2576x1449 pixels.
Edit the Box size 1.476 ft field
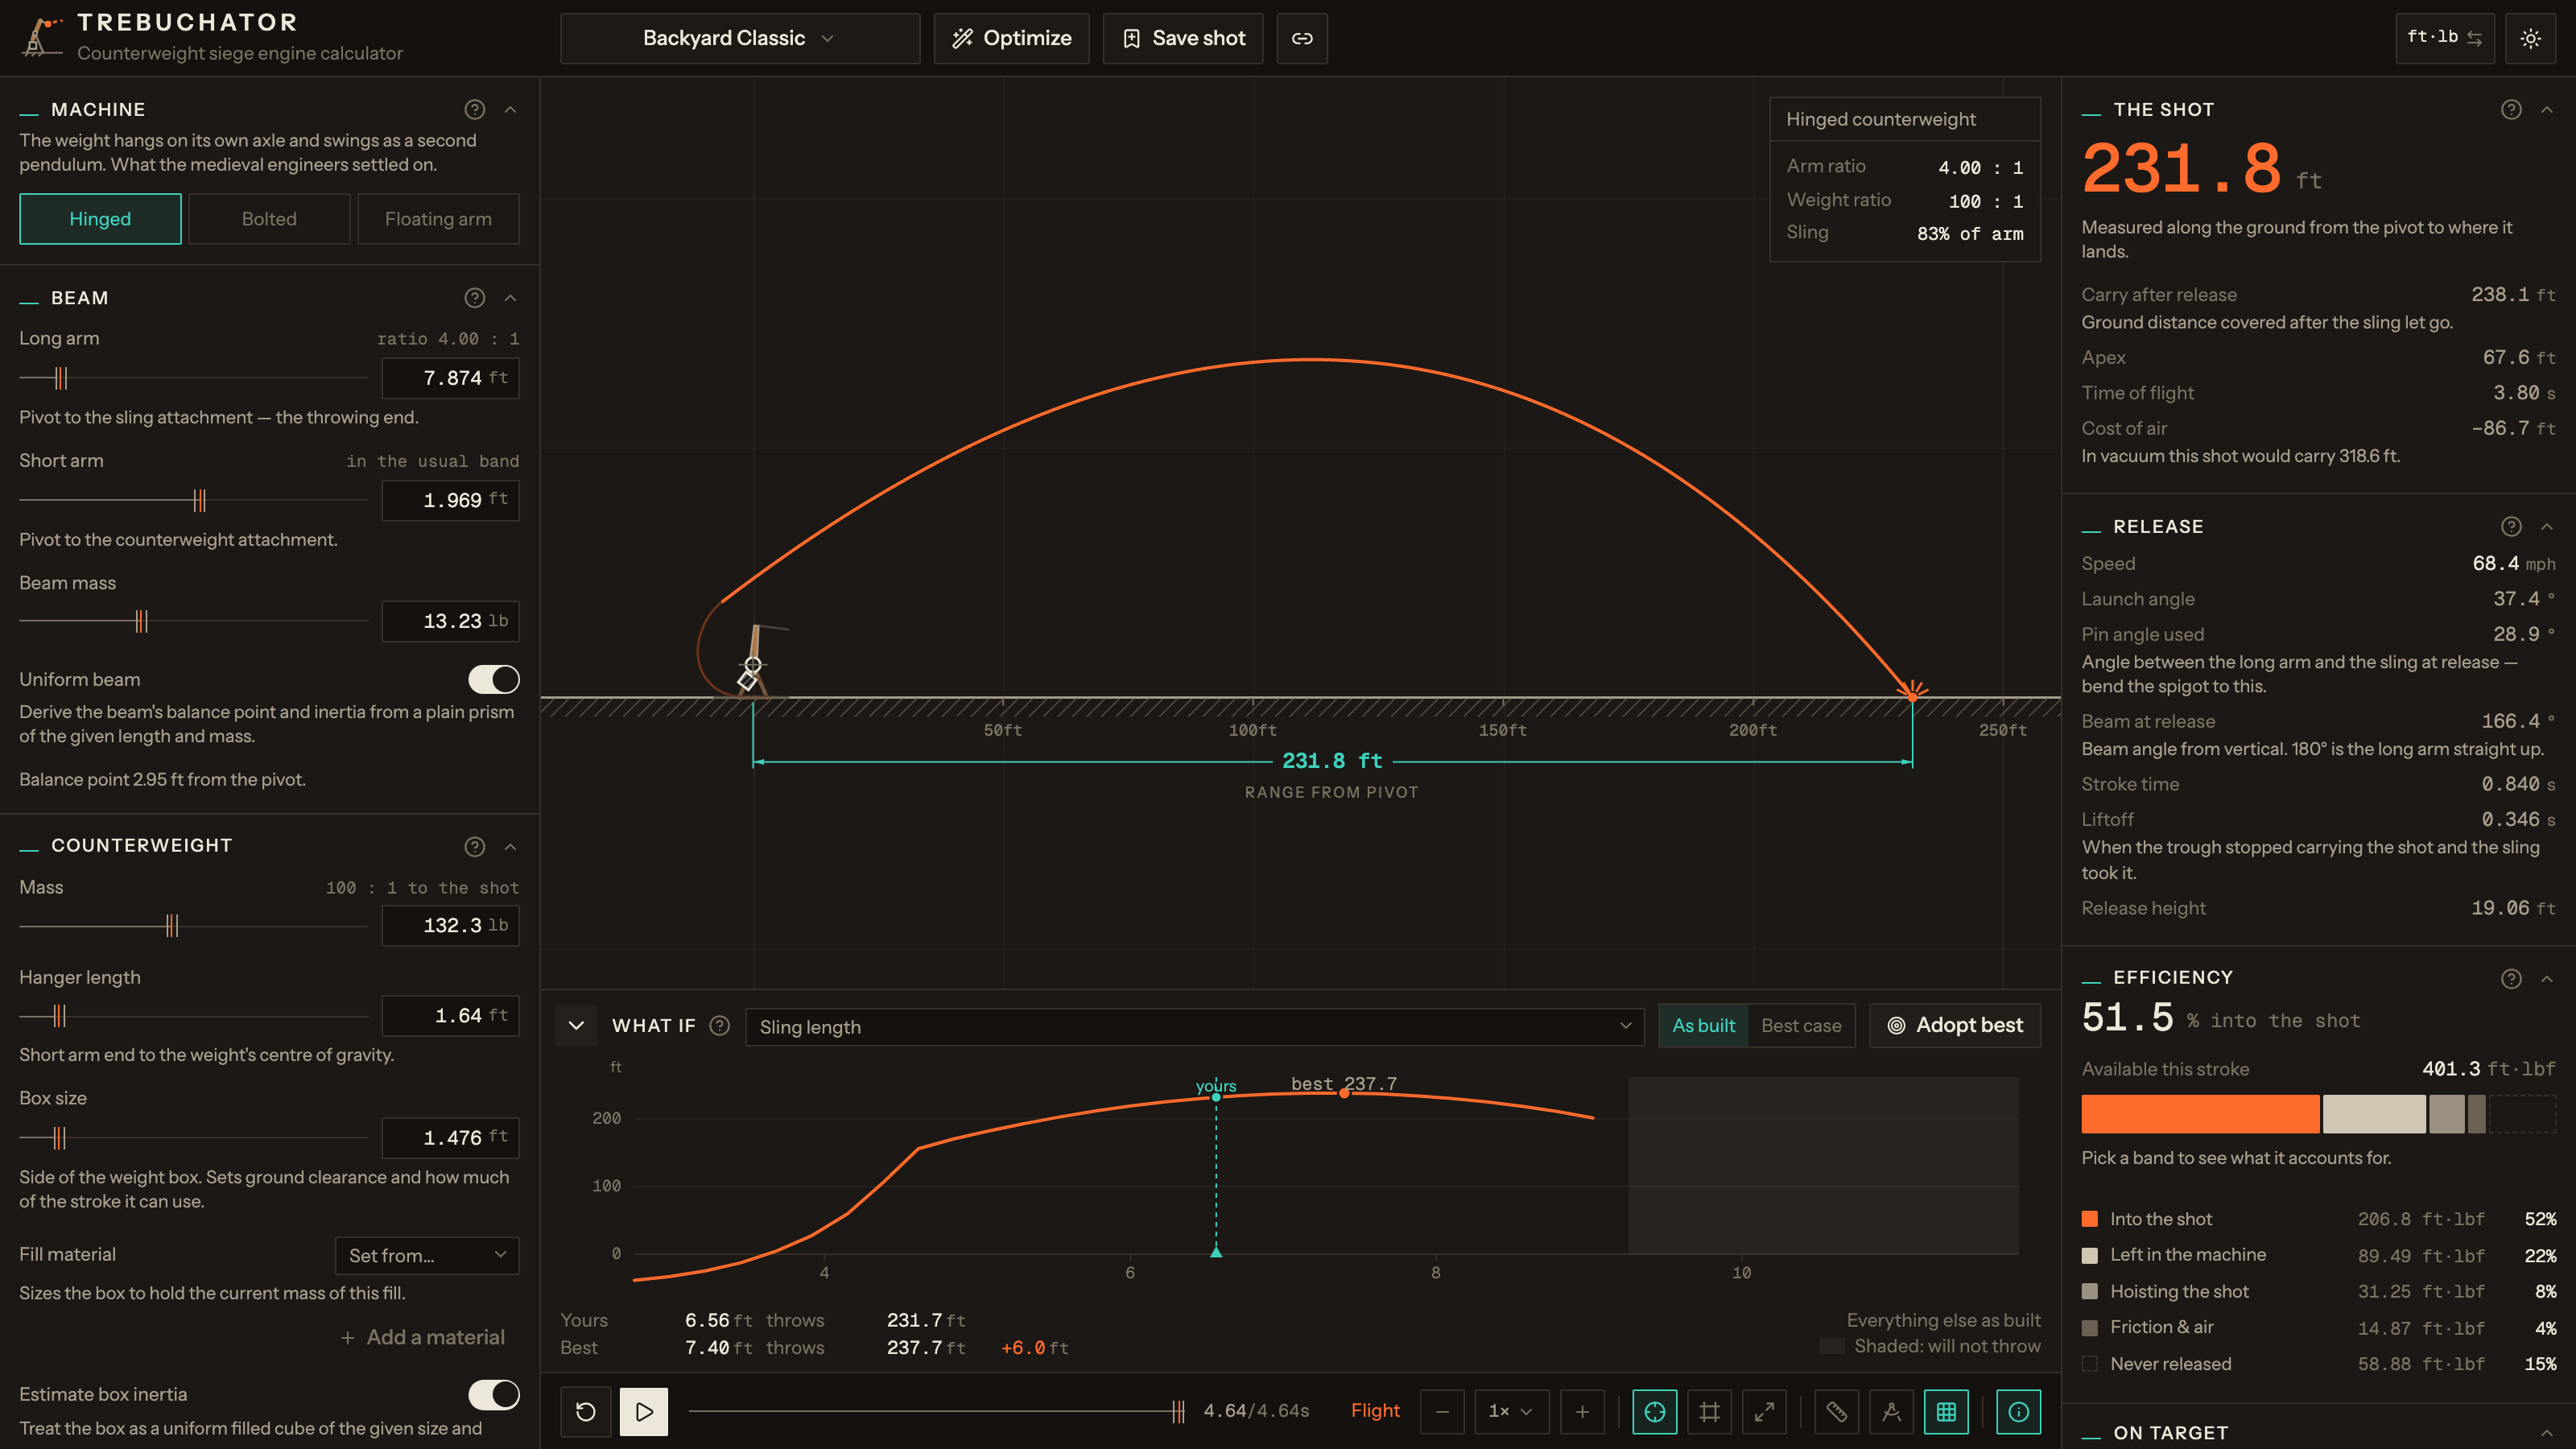click(451, 1138)
